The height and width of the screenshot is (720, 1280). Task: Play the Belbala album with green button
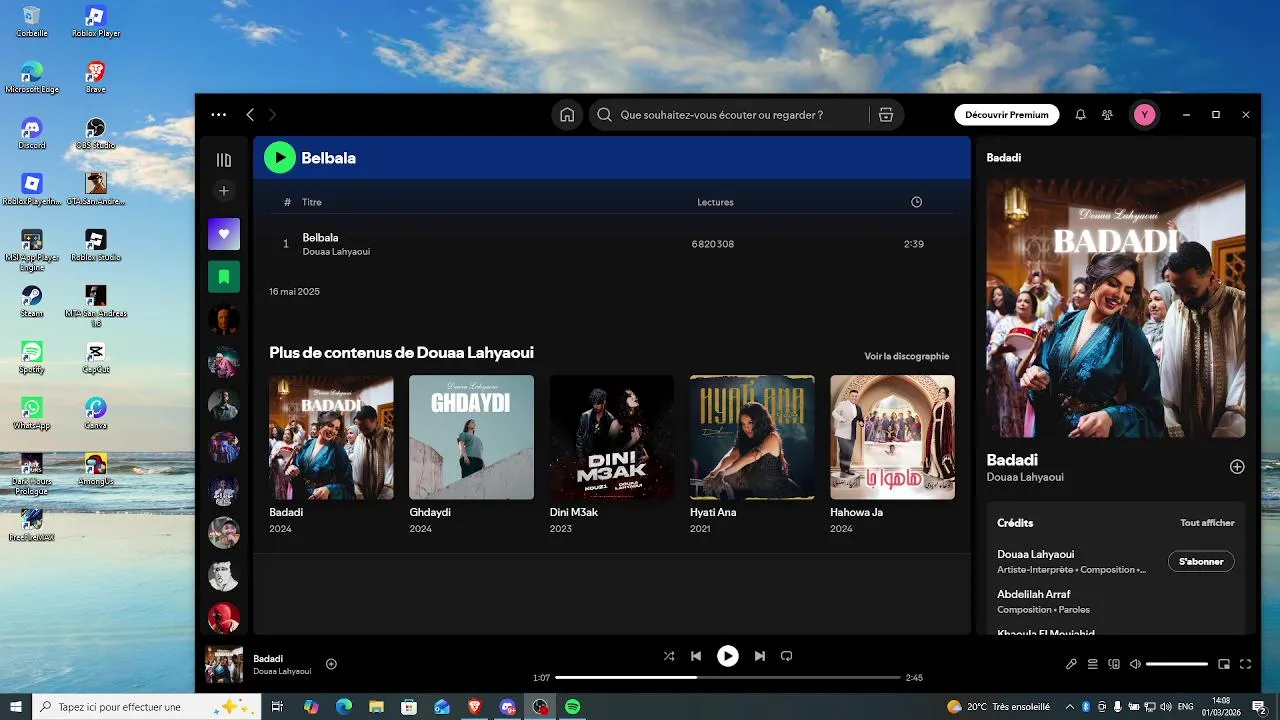pyautogui.click(x=280, y=157)
